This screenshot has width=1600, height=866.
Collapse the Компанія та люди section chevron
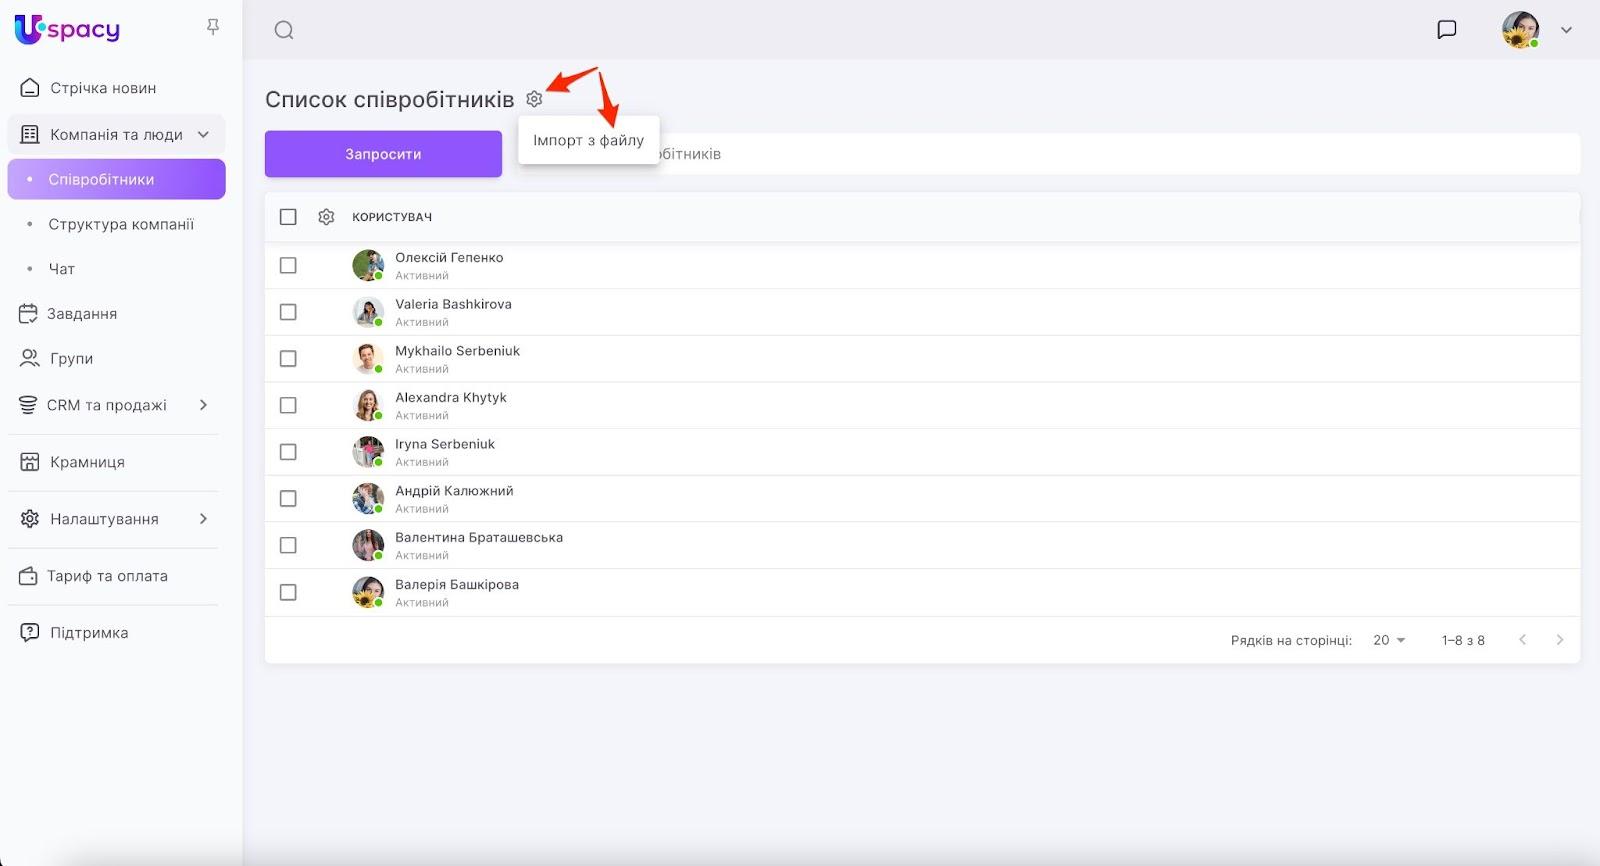coord(203,135)
